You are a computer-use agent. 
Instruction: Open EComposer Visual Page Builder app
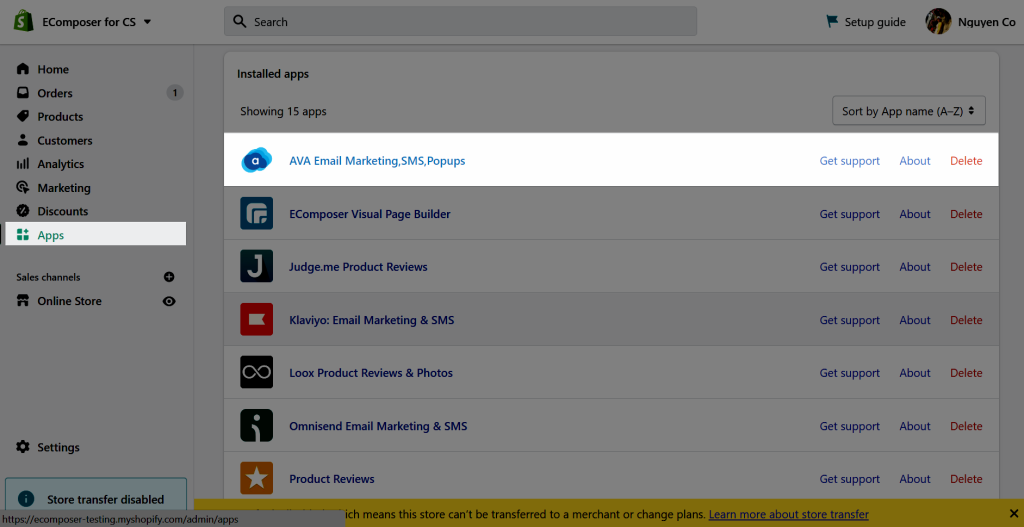[370, 214]
